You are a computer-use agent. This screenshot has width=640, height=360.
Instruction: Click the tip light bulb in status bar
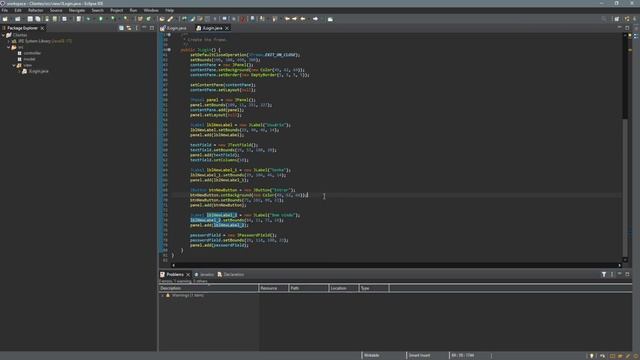point(591,356)
